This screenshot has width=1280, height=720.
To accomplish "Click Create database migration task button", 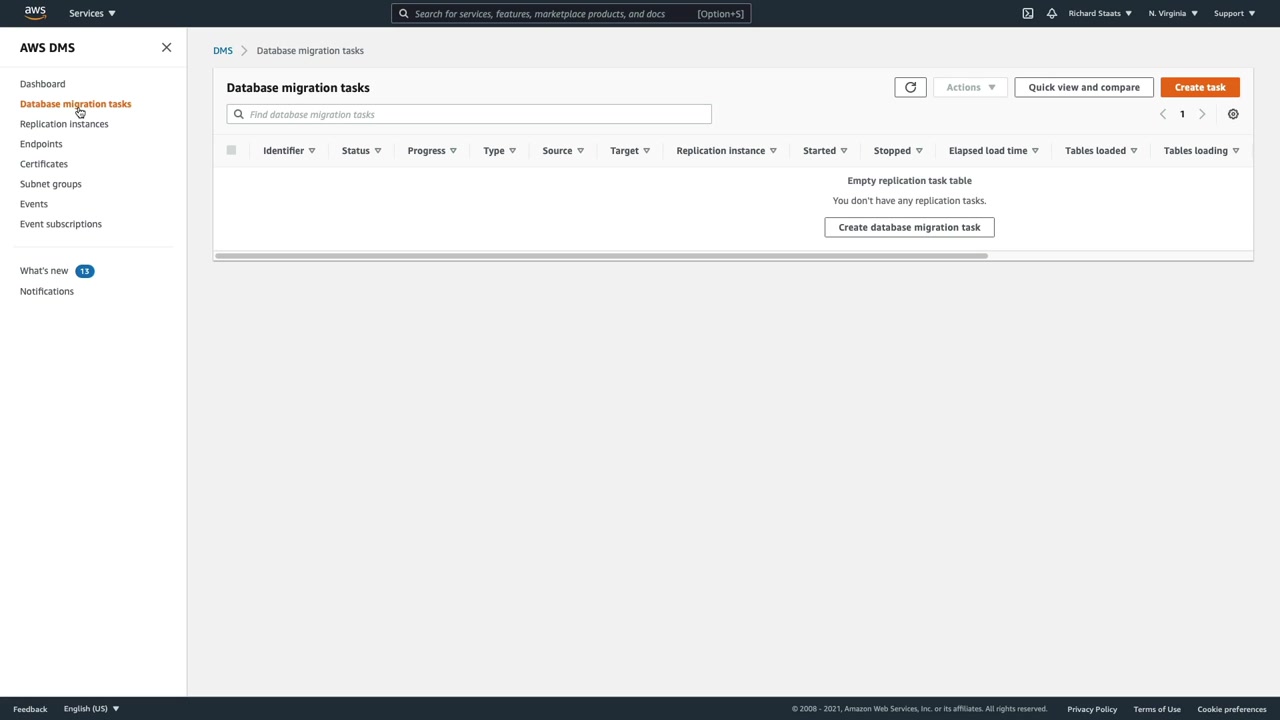I will pos(909,227).
